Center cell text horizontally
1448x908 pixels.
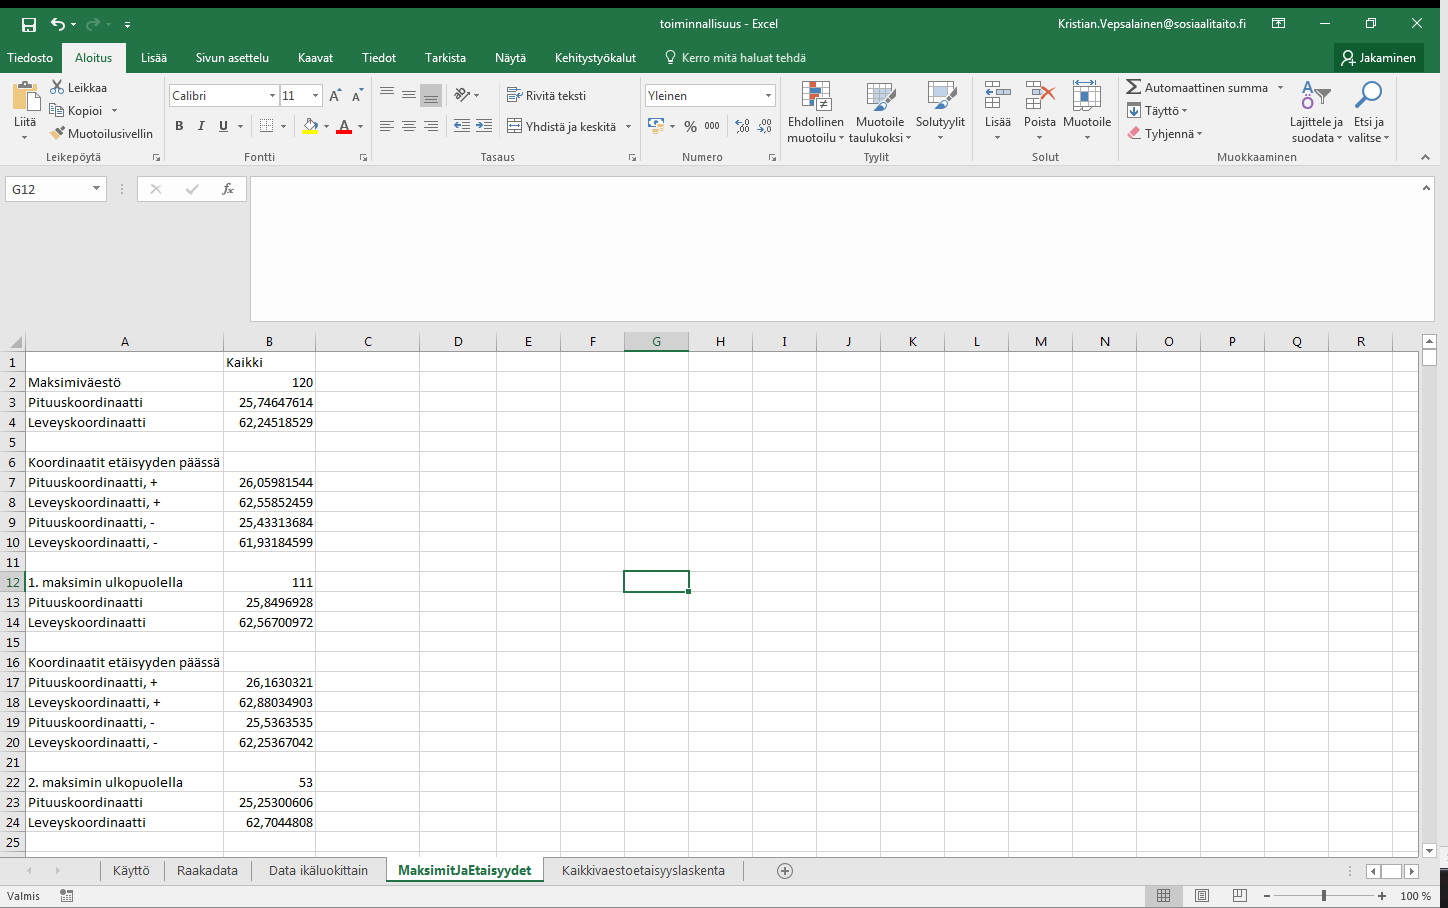409,126
